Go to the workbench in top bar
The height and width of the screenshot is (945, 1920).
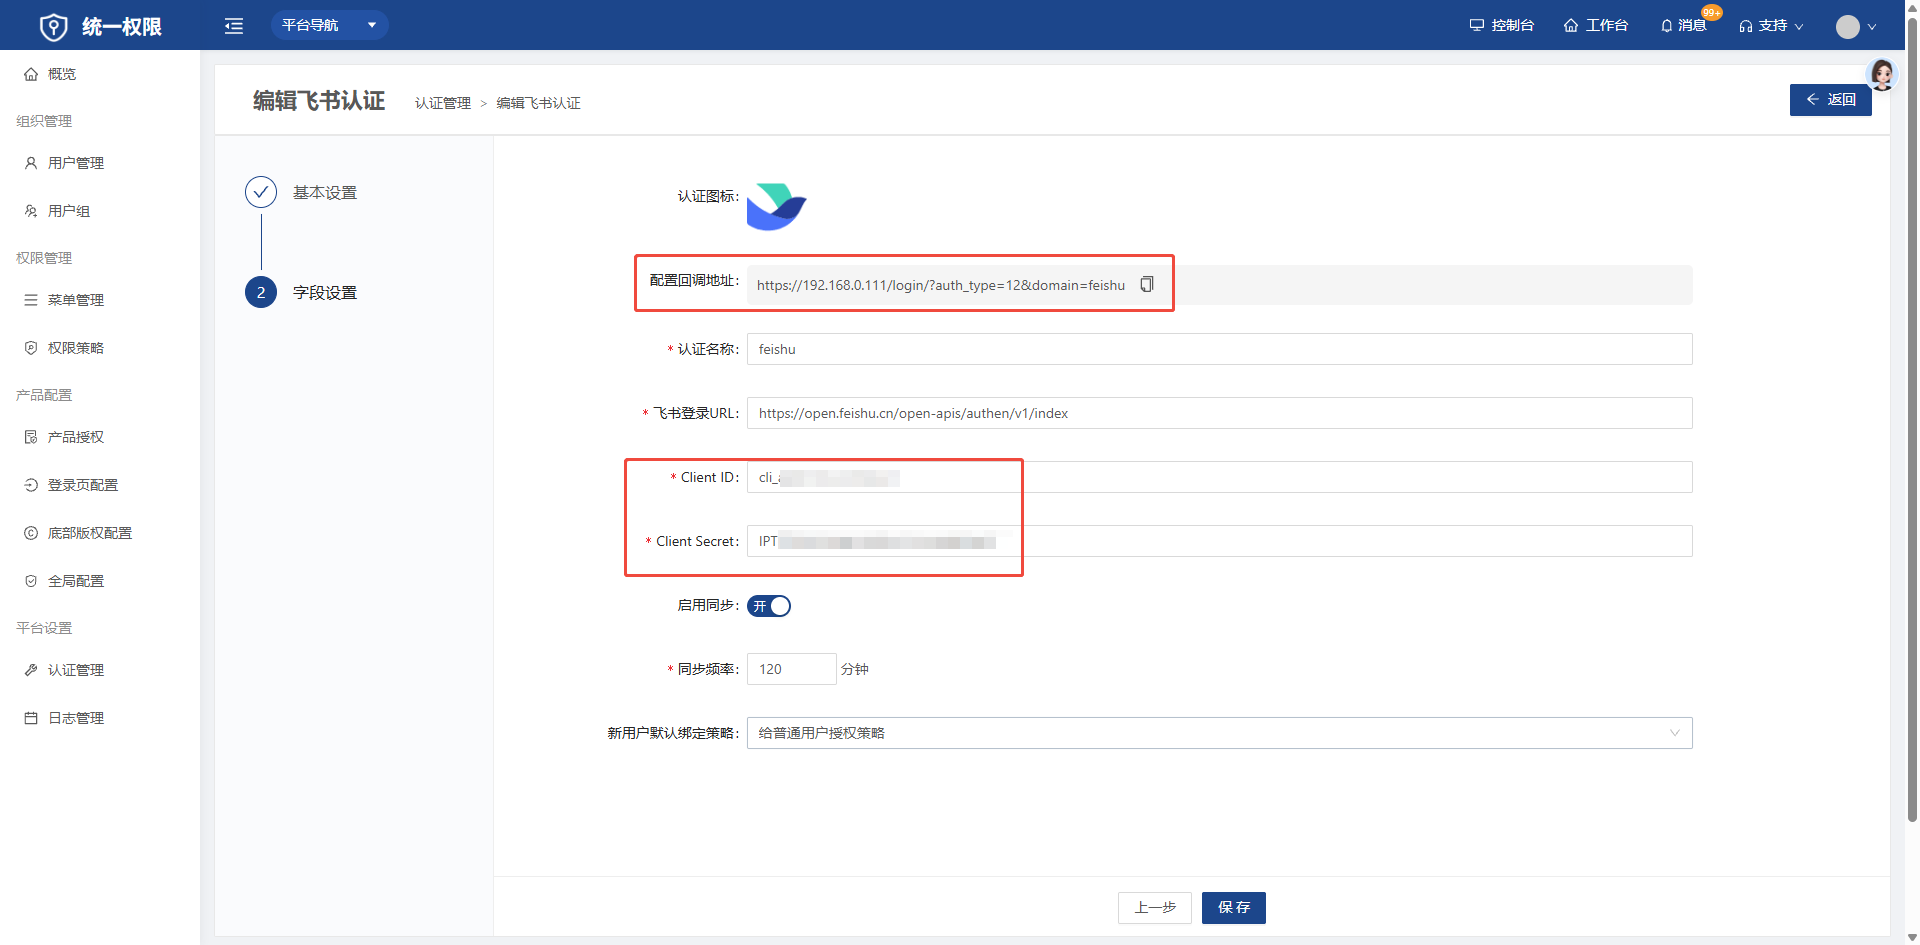[1596, 25]
